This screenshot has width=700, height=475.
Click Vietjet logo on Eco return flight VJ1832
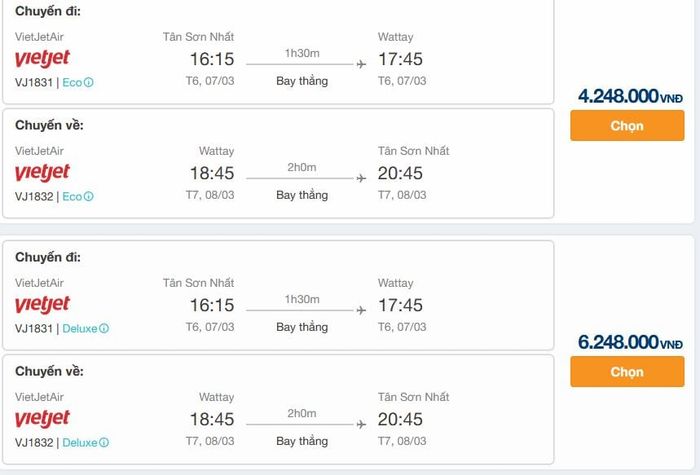click(x=42, y=173)
